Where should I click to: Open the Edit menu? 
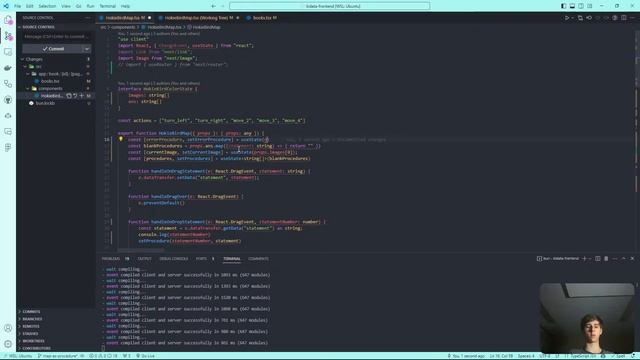coord(29,6)
